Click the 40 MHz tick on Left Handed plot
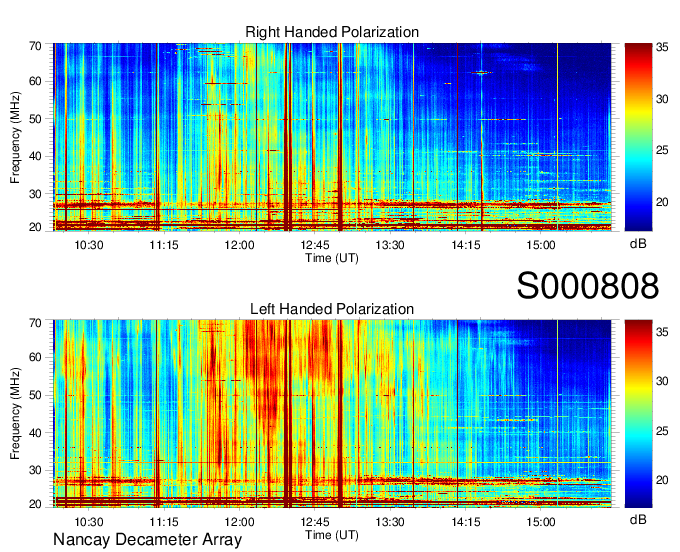The image size is (680, 552). pyautogui.click(x=35, y=433)
